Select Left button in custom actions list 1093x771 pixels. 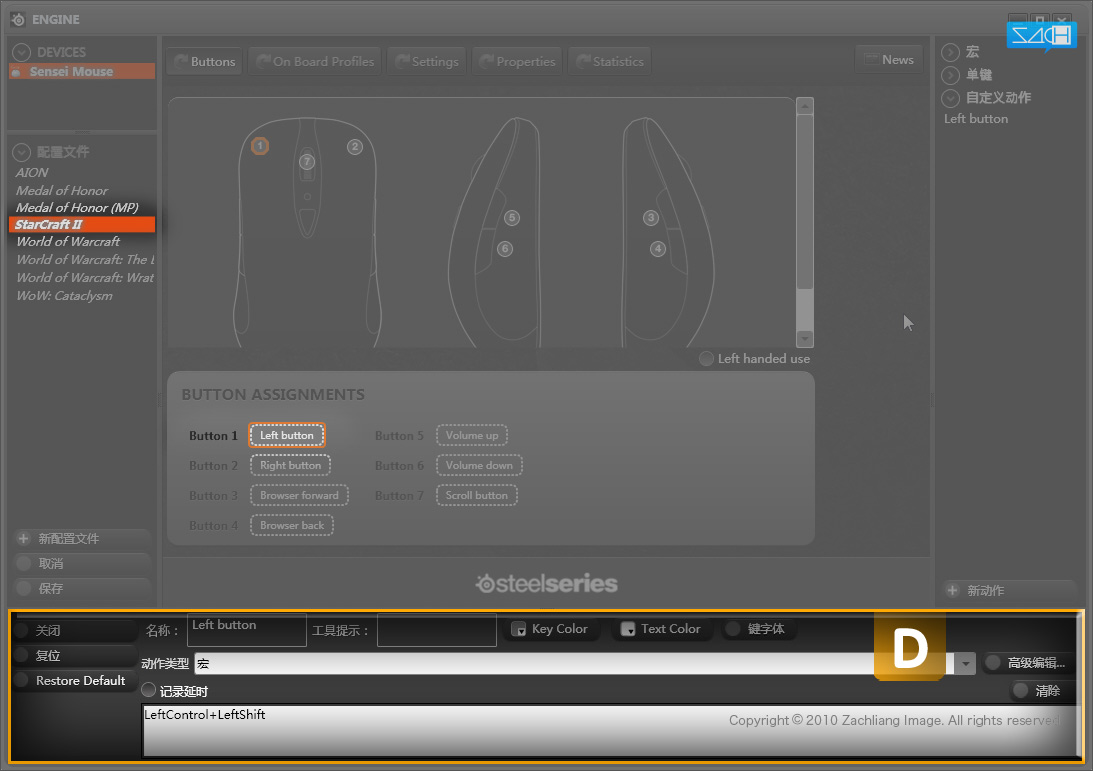point(976,119)
